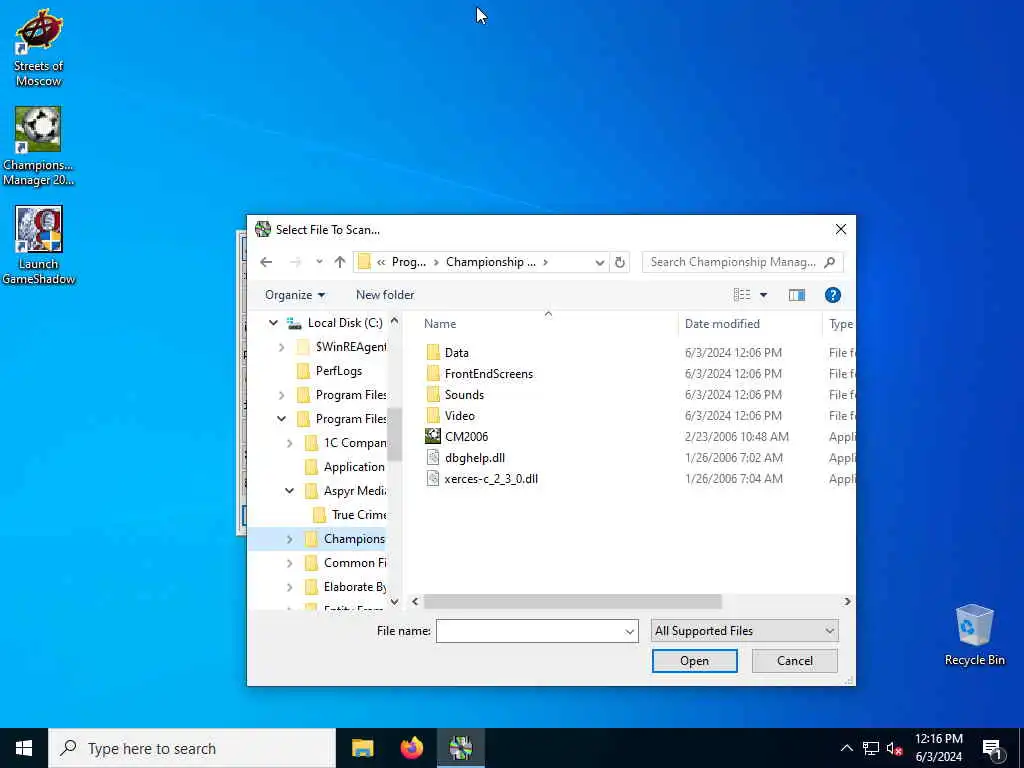The height and width of the screenshot is (768, 1024).
Task: Sort files by the Type column
Action: [840, 324]
